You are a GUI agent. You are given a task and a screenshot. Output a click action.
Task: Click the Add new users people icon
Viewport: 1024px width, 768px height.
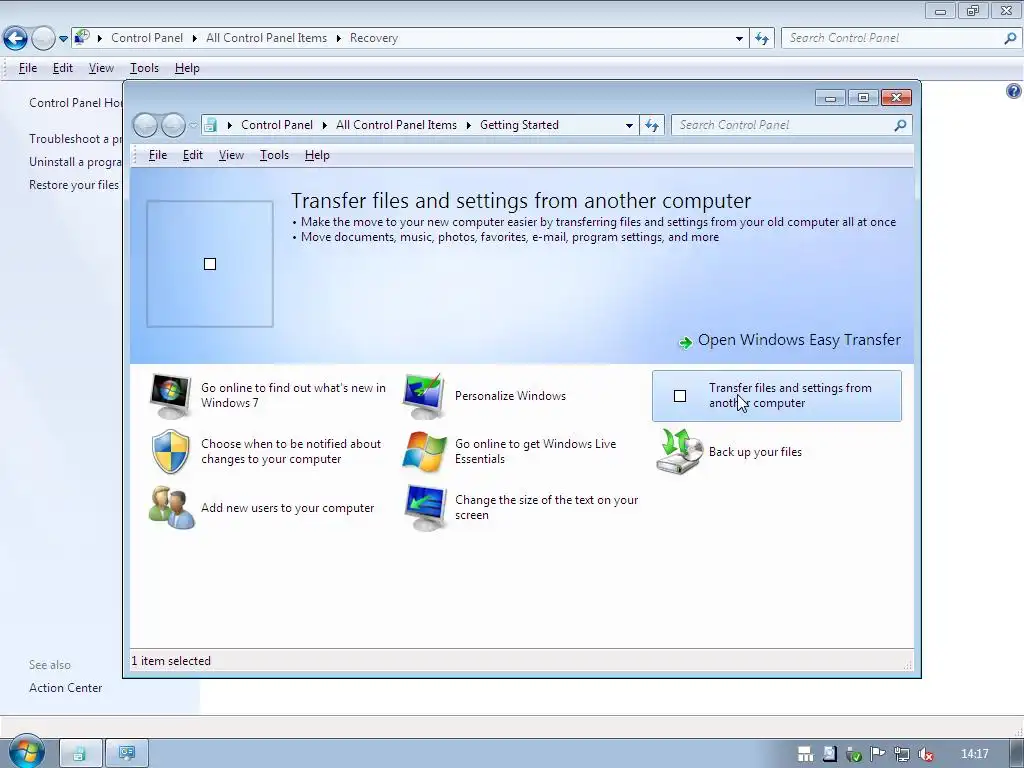171,507
